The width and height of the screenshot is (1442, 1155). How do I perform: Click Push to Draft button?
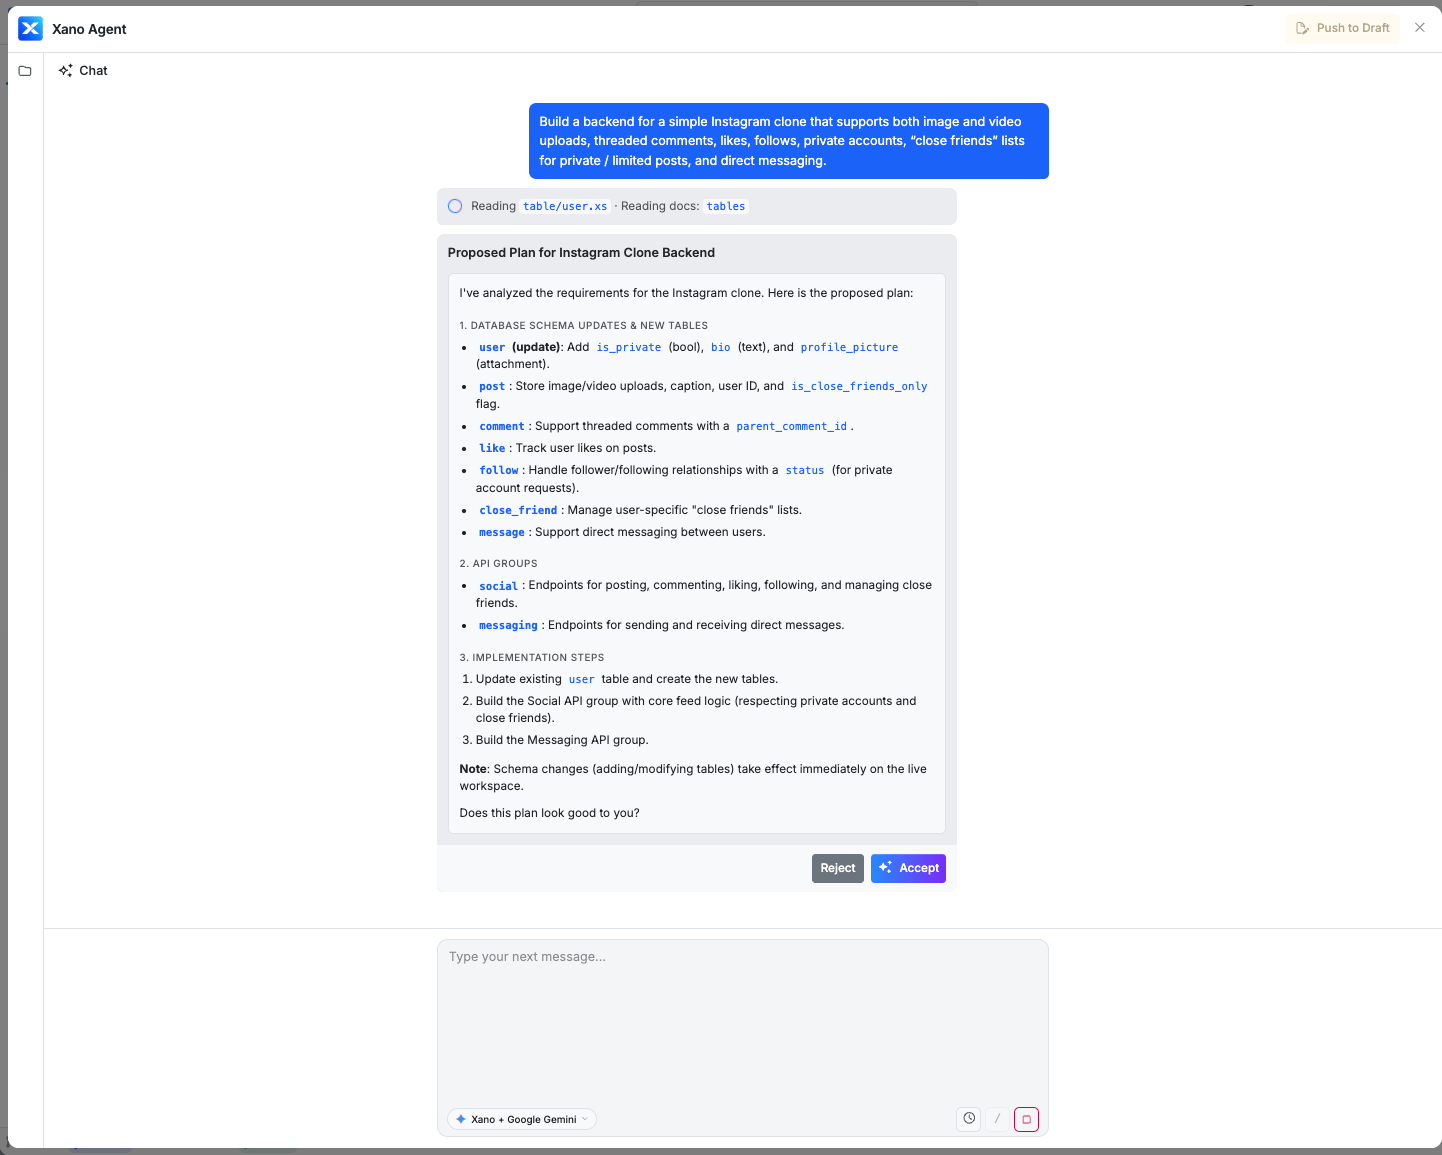1343,28
